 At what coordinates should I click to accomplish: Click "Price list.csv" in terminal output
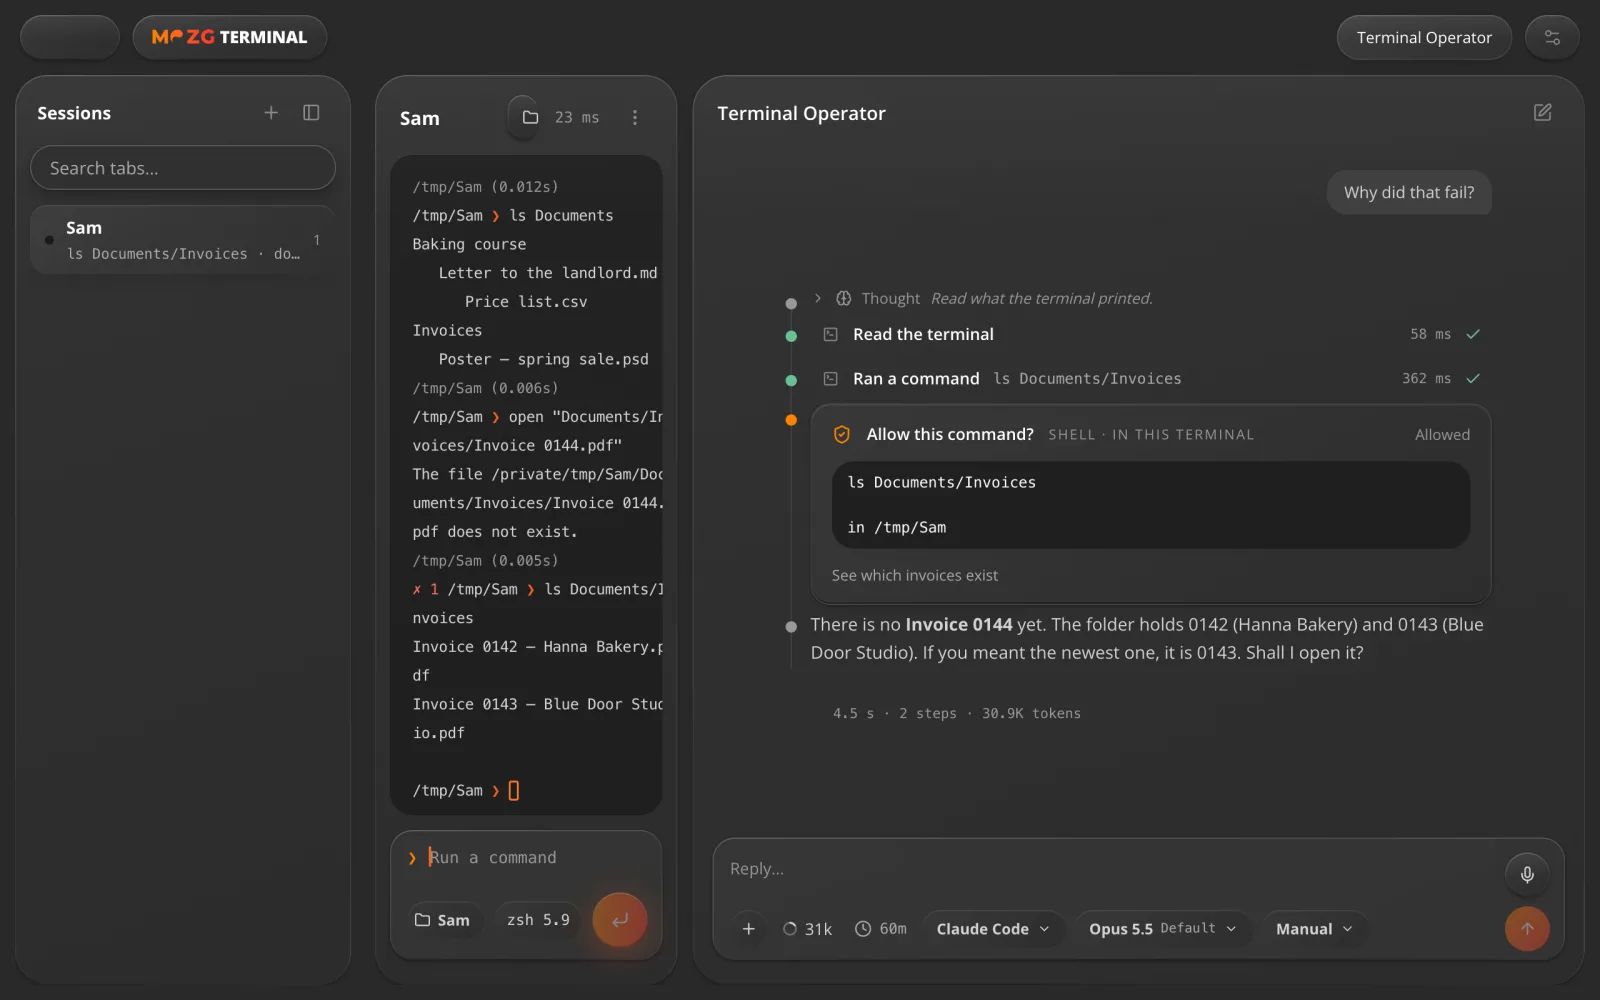coord(526,302)
